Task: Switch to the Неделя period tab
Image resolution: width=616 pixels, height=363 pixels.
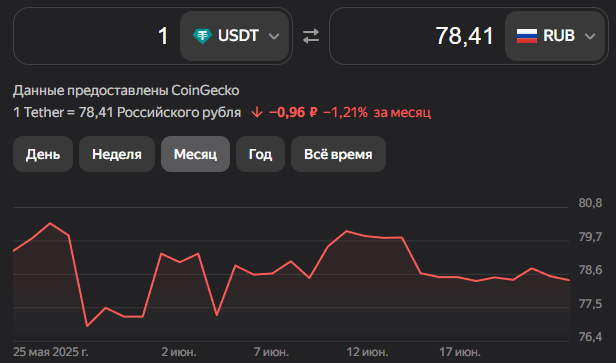Action: point(117,154)
